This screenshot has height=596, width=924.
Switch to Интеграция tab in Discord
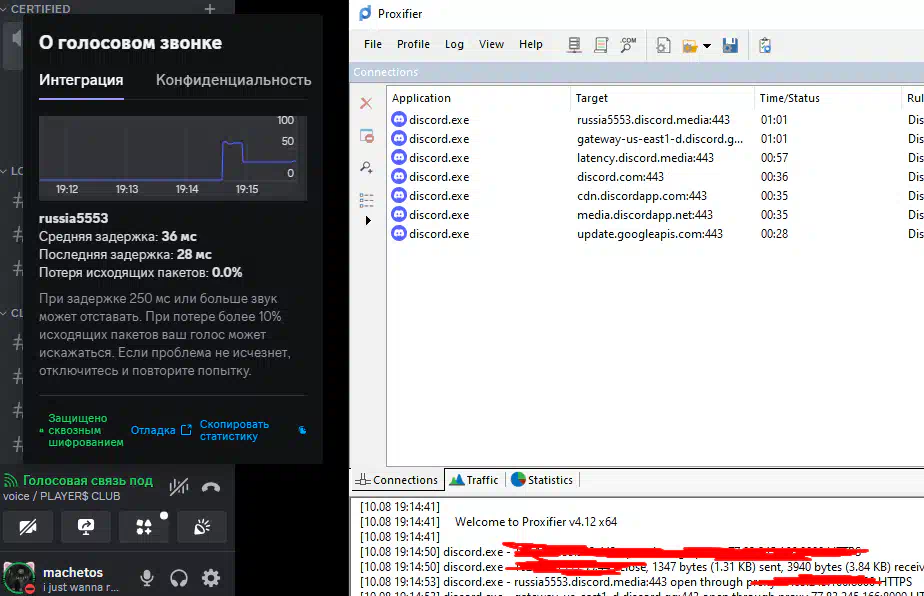[81, 80]
